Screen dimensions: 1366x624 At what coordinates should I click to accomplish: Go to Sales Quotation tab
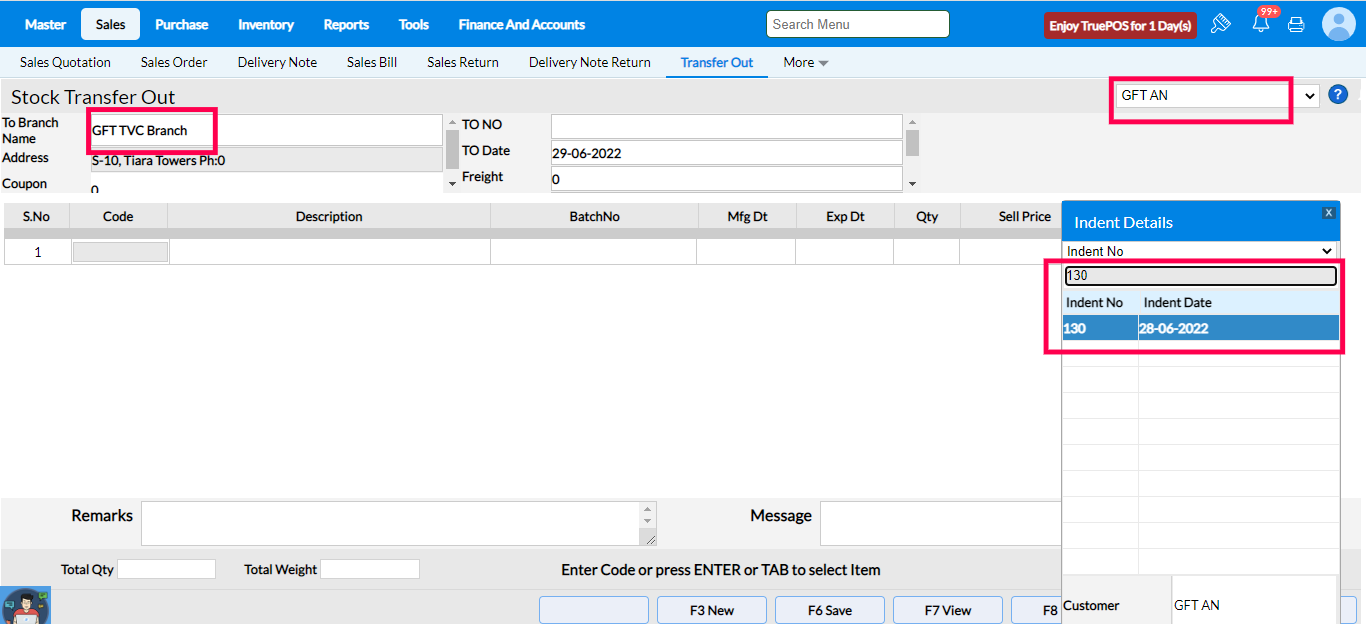65,62
